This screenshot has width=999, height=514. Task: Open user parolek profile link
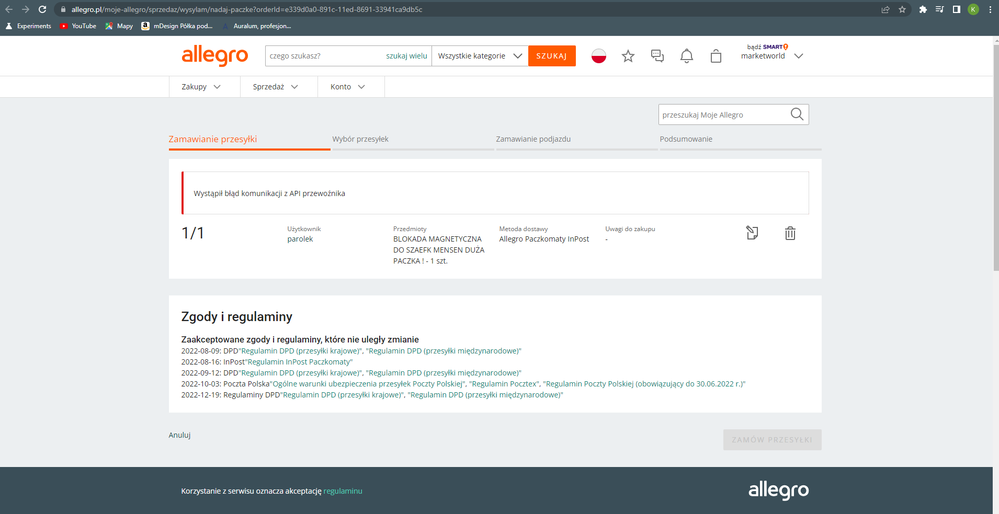[x=300, y=239]
